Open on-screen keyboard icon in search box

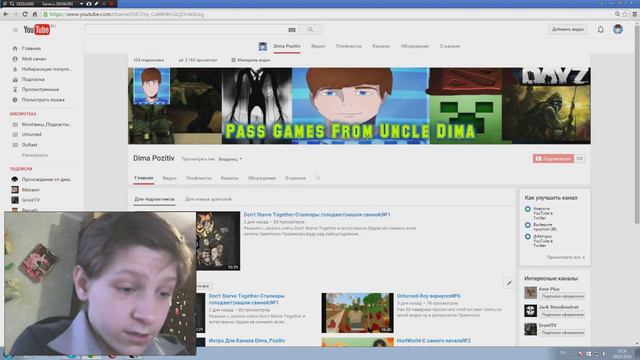292,29
